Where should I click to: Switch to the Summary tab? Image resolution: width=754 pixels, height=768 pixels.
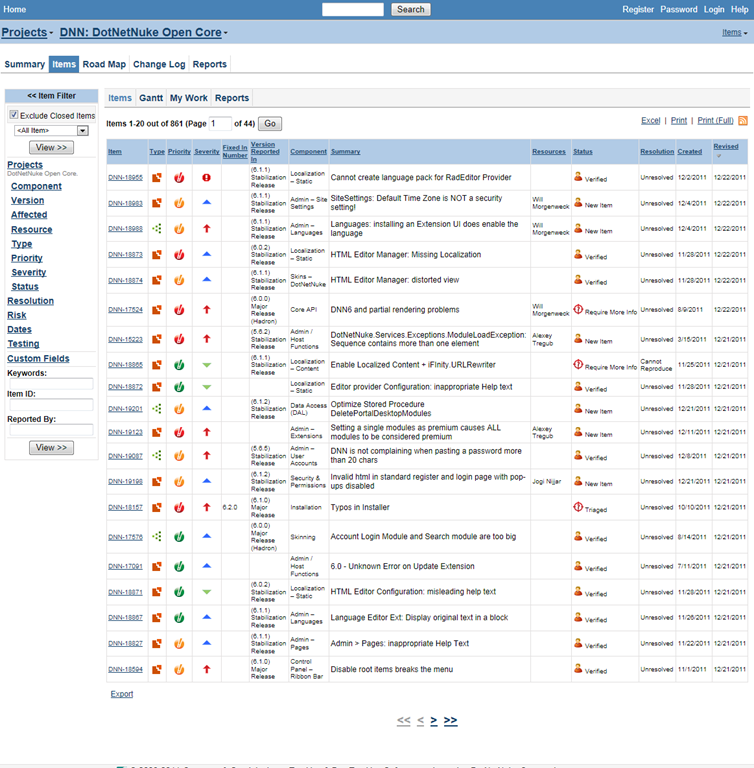(x=24, y=64)
